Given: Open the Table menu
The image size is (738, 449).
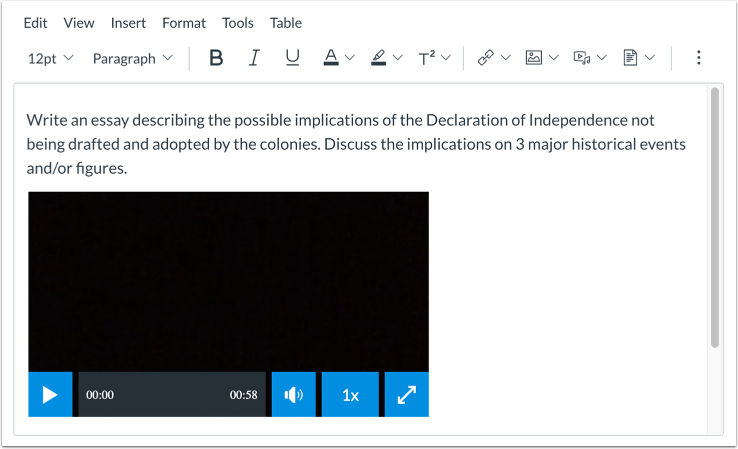Looking at the screenshot, I should coord(286,23).
